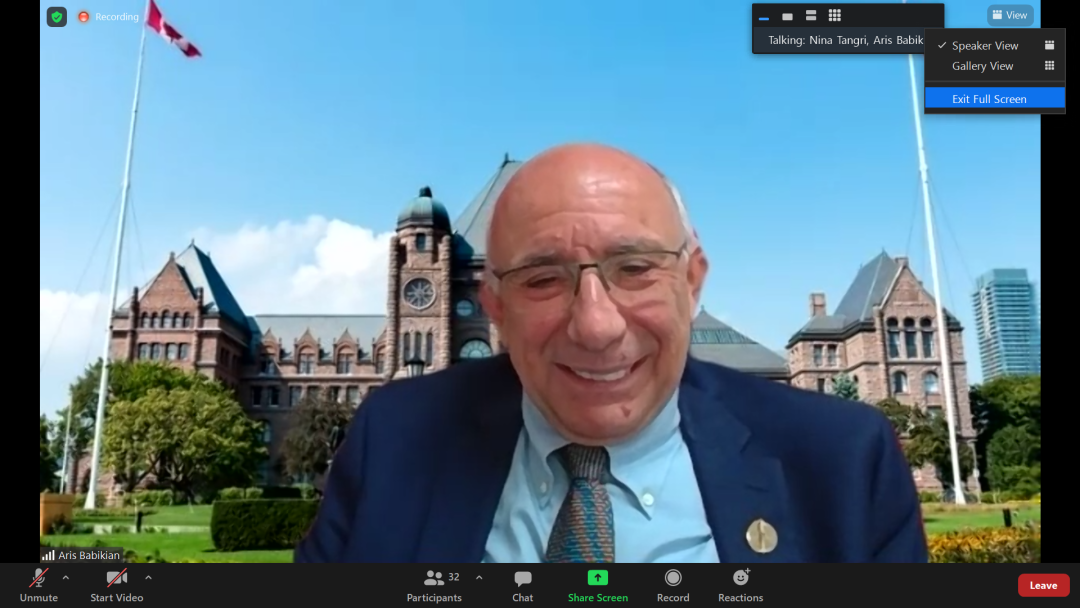Leave the meeting
1080x608 pixels.
(x=1043, y=585)
